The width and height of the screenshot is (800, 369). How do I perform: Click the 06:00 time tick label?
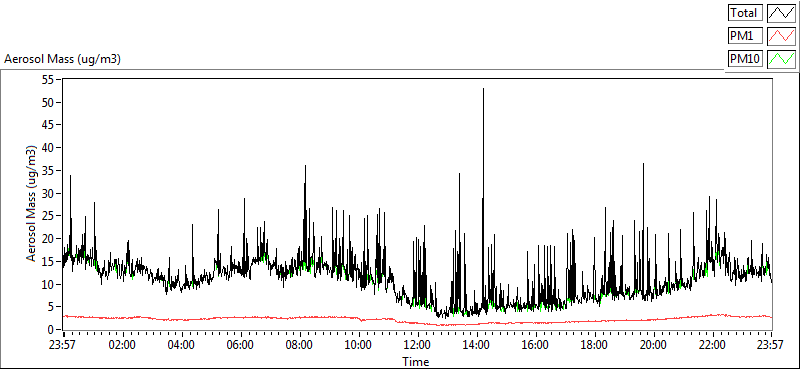click(240, 345)
